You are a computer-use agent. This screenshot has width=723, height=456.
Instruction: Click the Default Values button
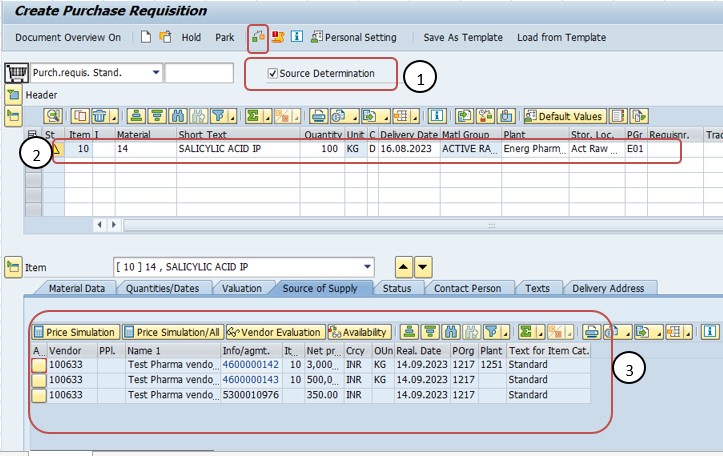click(564, 116)
